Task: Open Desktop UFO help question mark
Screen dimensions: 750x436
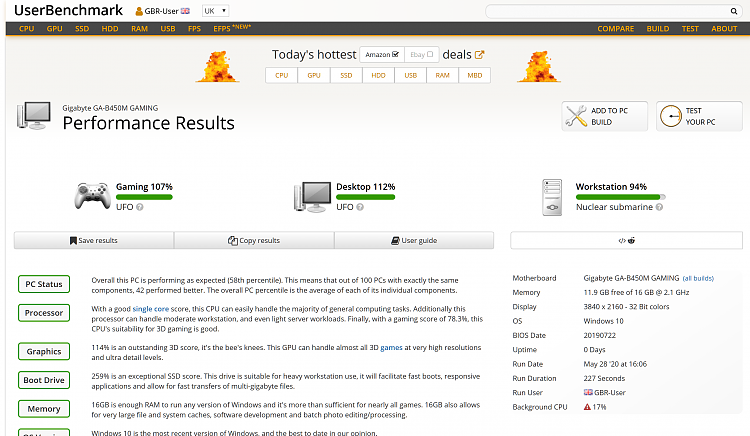Action: (x=360, y=207)
